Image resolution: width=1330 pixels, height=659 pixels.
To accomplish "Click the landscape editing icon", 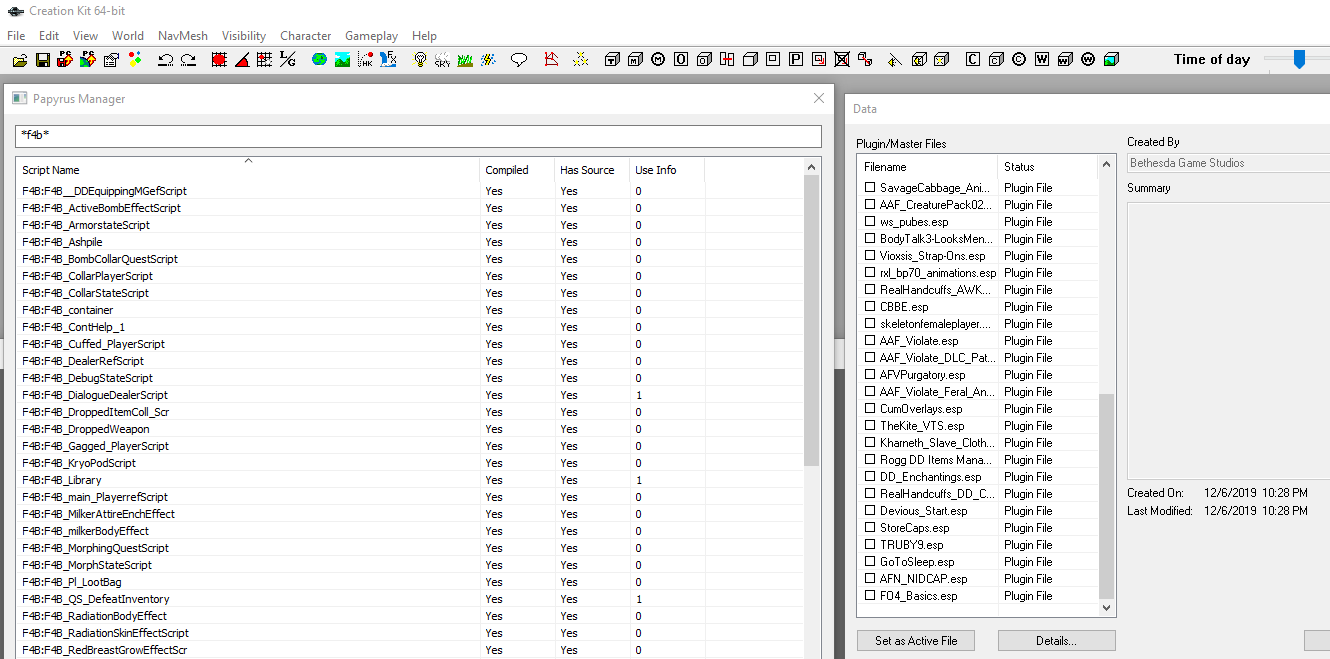I will click(x=342, y=60).
